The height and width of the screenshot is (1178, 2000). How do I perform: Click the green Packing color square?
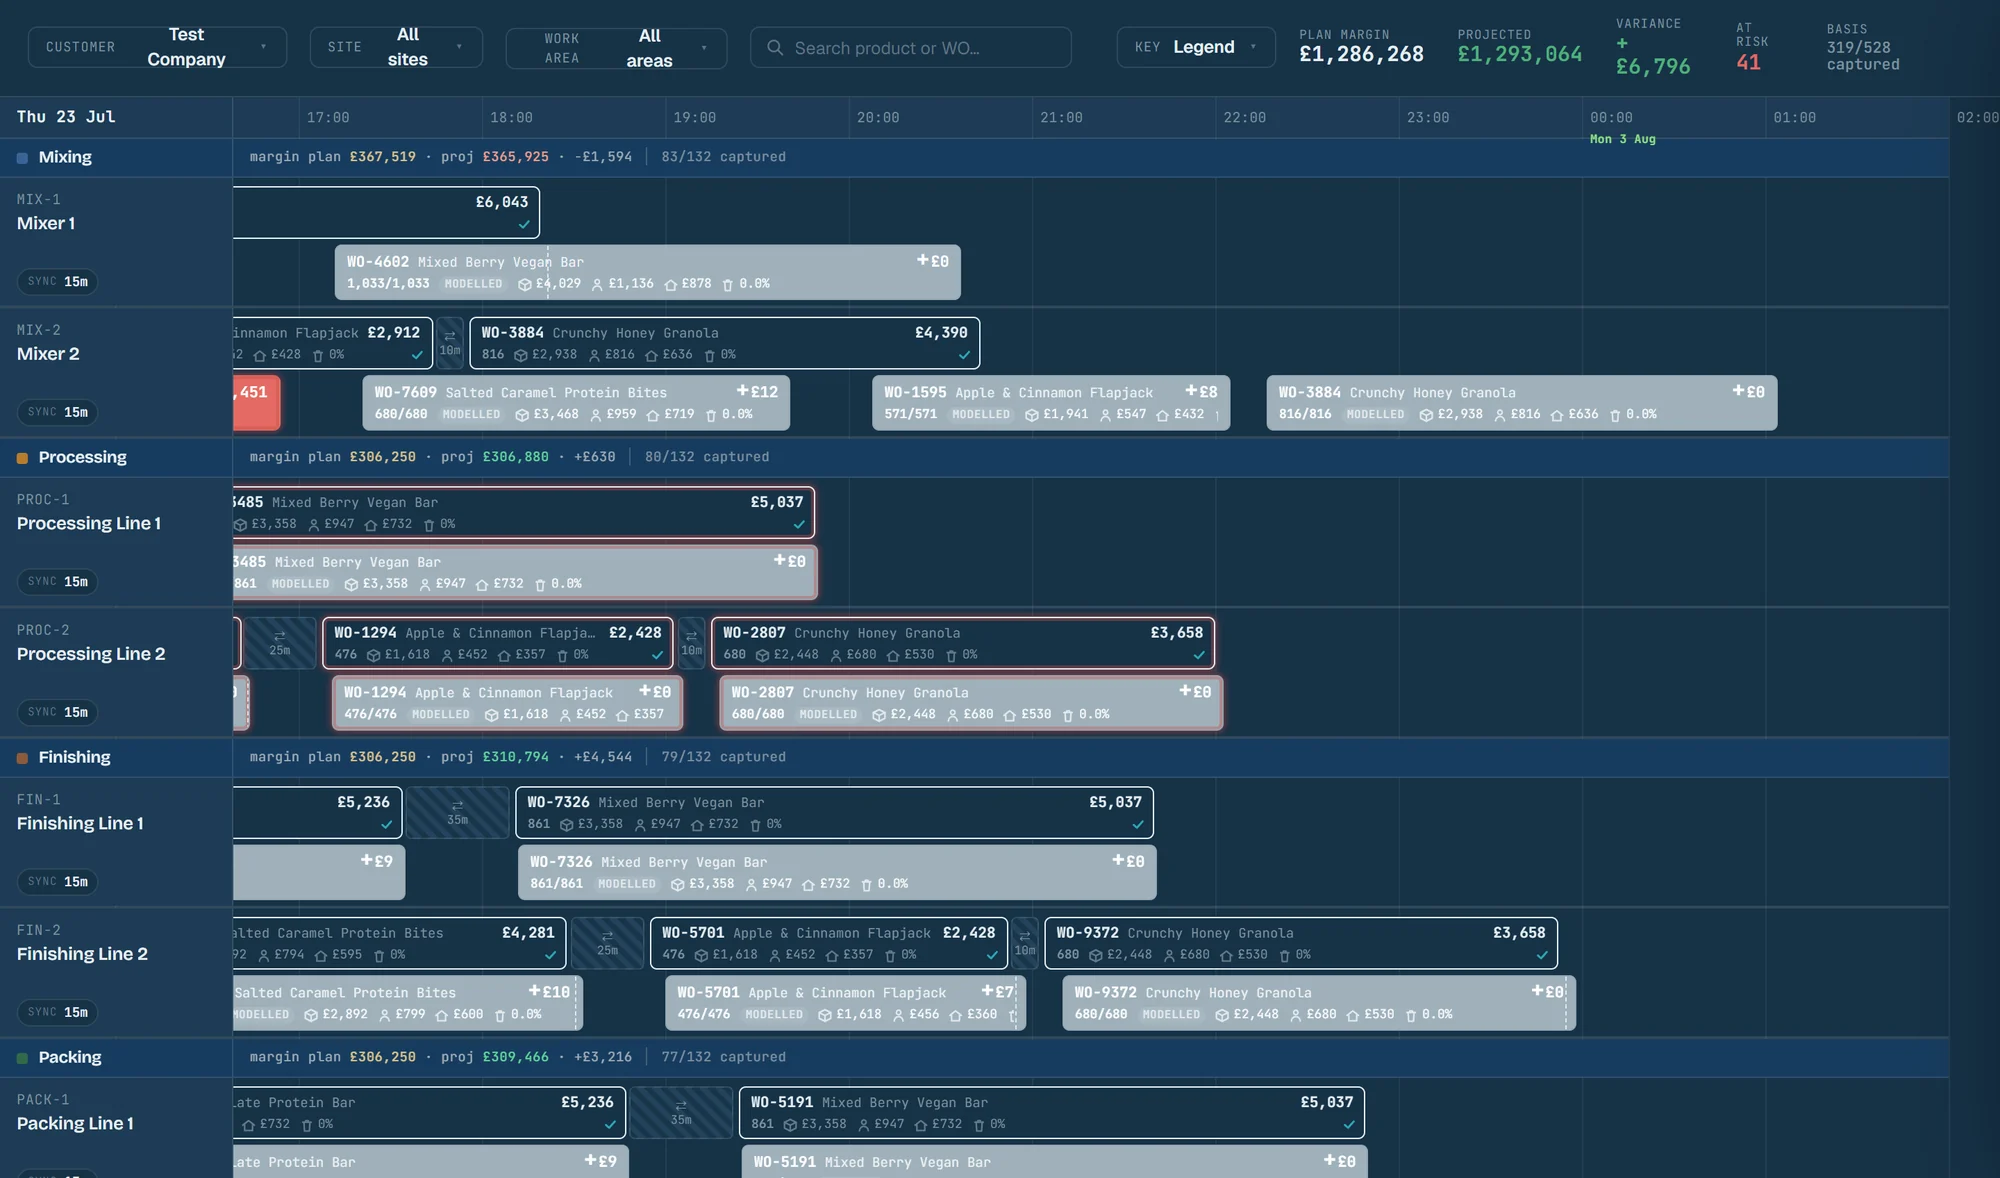(22, 1058)
